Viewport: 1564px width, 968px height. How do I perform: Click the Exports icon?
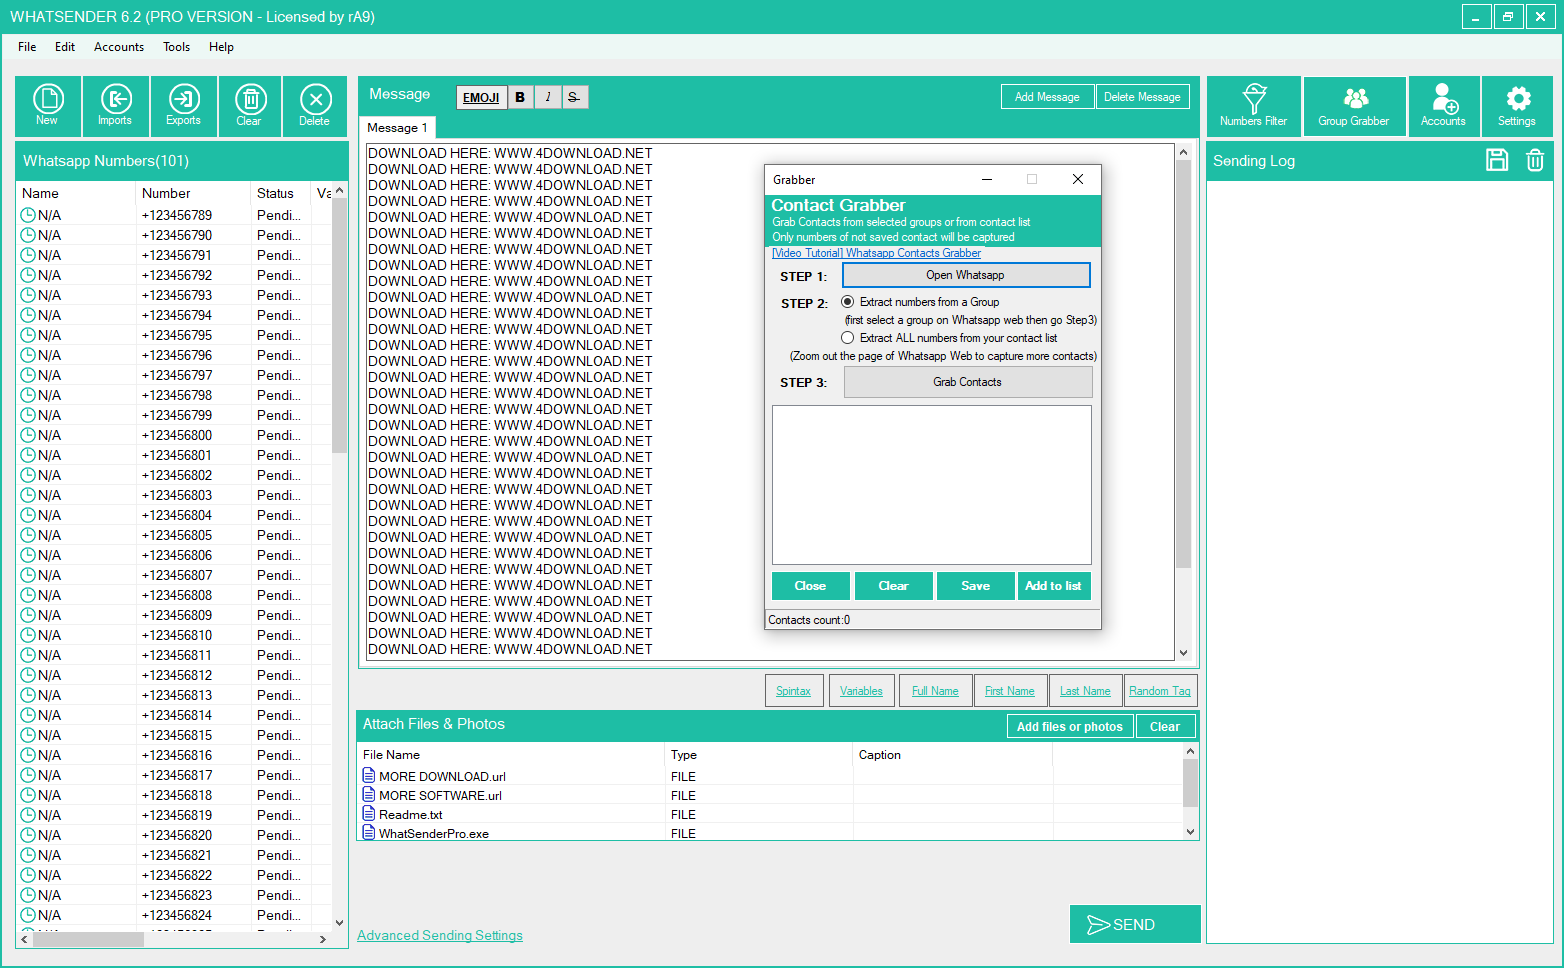(184, 105)
